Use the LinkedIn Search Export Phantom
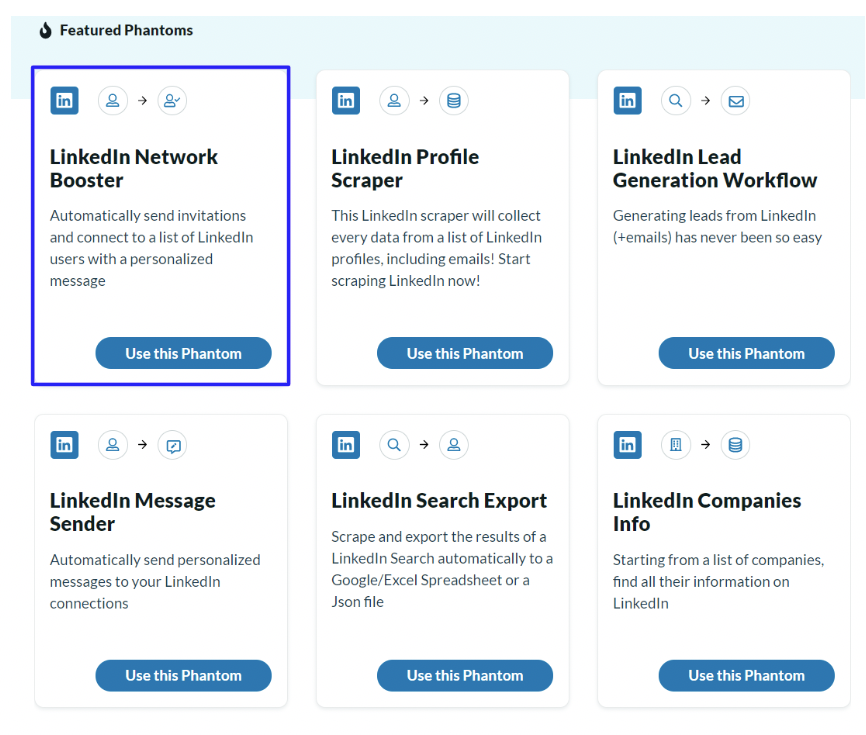This screenshot has width=866, height=735. pos(465,675)
